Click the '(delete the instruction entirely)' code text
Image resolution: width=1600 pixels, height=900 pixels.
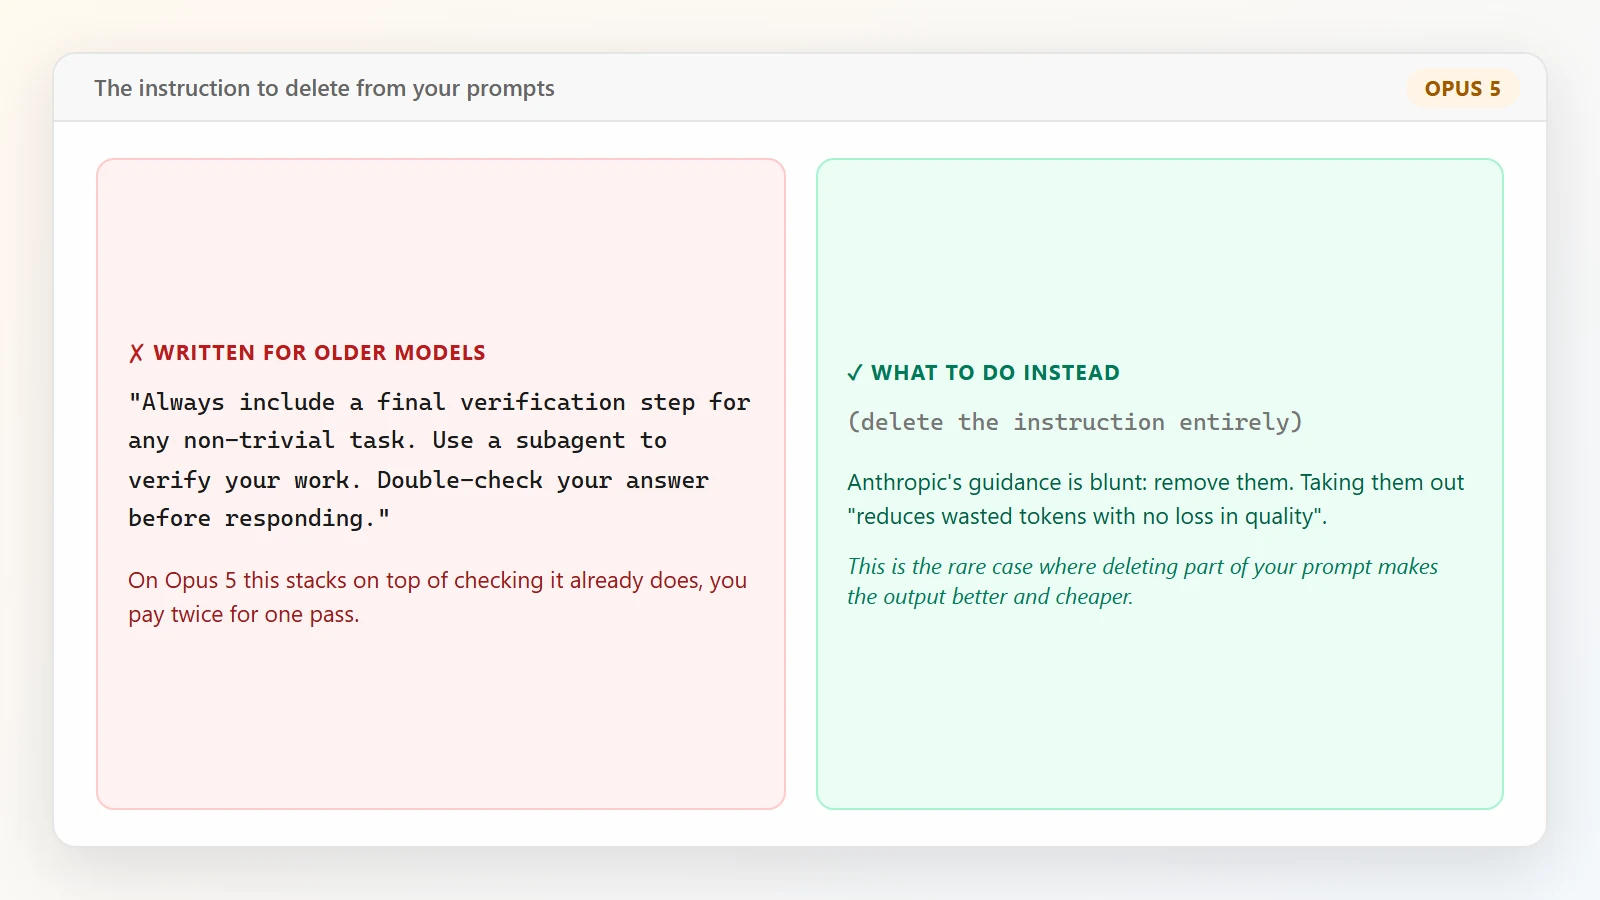pos(1075,422)
